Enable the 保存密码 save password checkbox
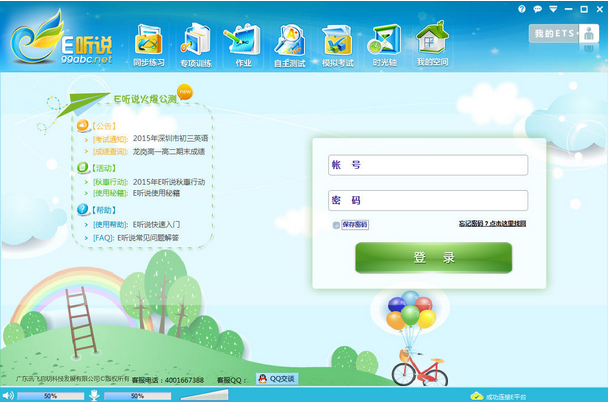The height and width of the screenshot is (402, 608). pyautogui.click(x=337, y=225)
